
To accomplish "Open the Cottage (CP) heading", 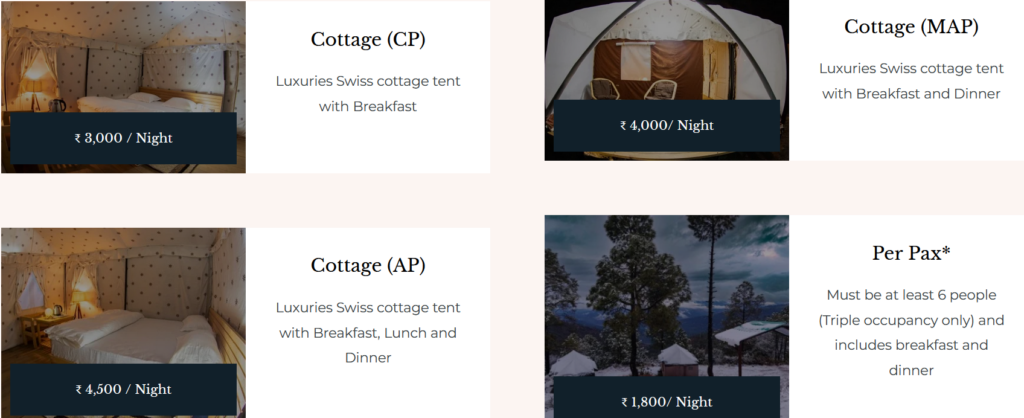I will point(368,40).
